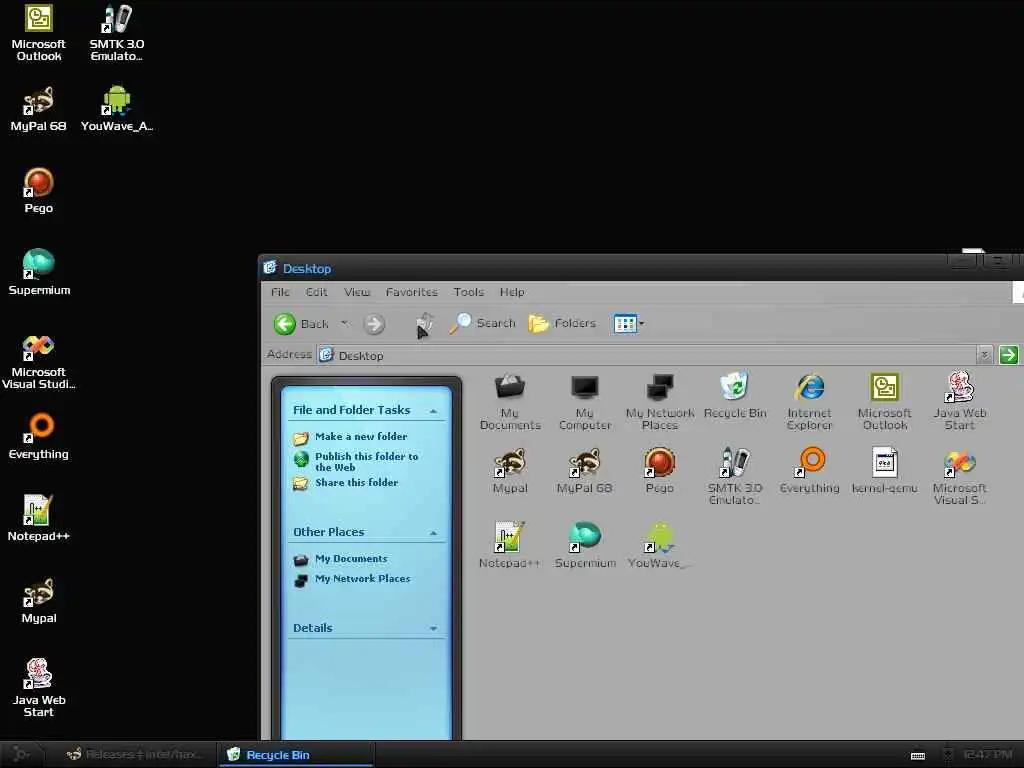Switch to Recycle Bin taskbar button
This screenshot has width=1024, height=768.
[296, 755]
